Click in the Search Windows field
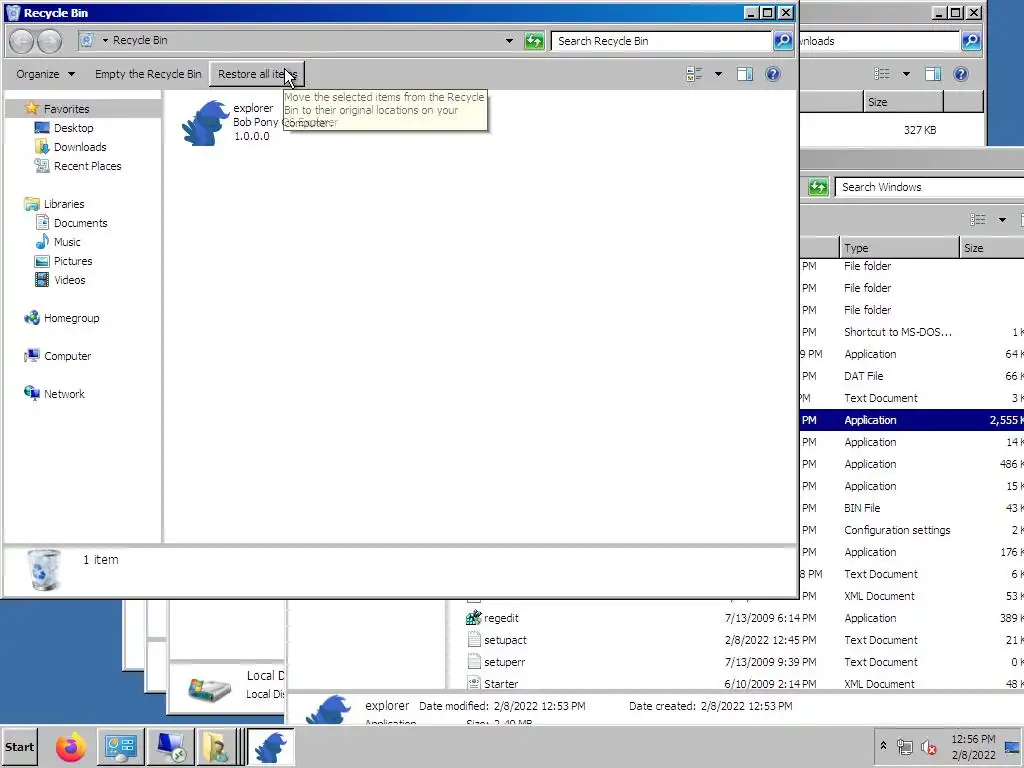This screenshot has width=1024, height=768. tap(930, 187)
